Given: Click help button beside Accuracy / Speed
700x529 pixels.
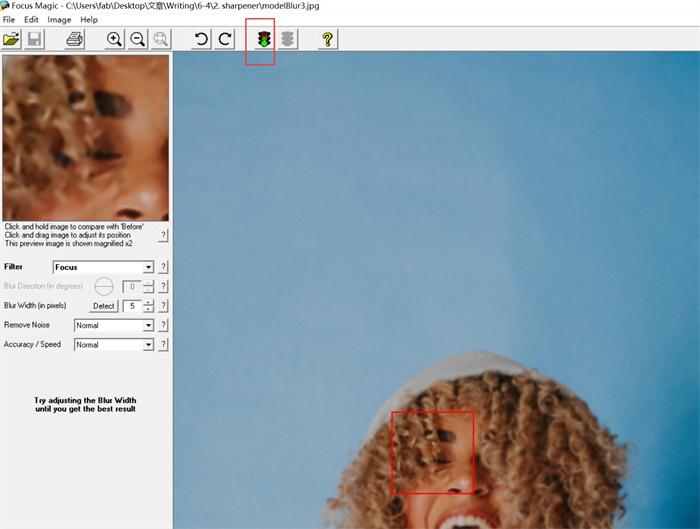Looking at the screenshot, I should (x=163, y=345).
